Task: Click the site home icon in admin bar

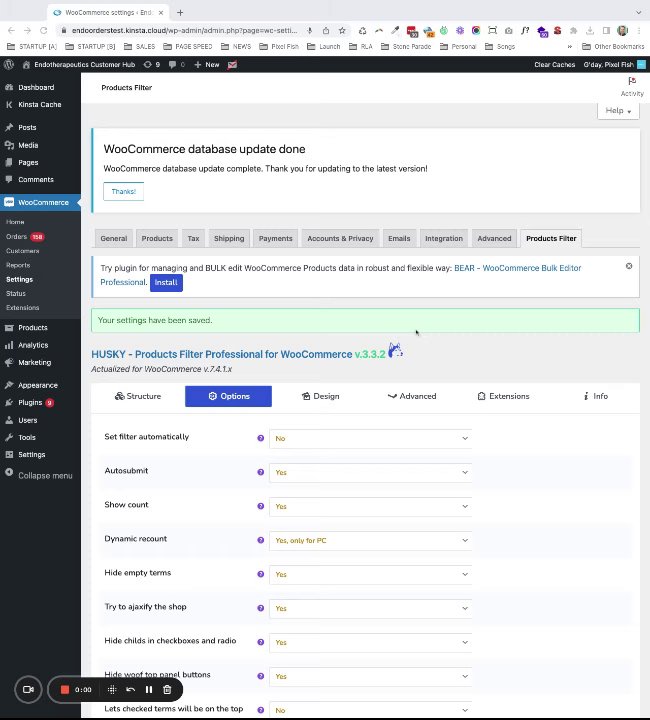Action: [26, 65]
